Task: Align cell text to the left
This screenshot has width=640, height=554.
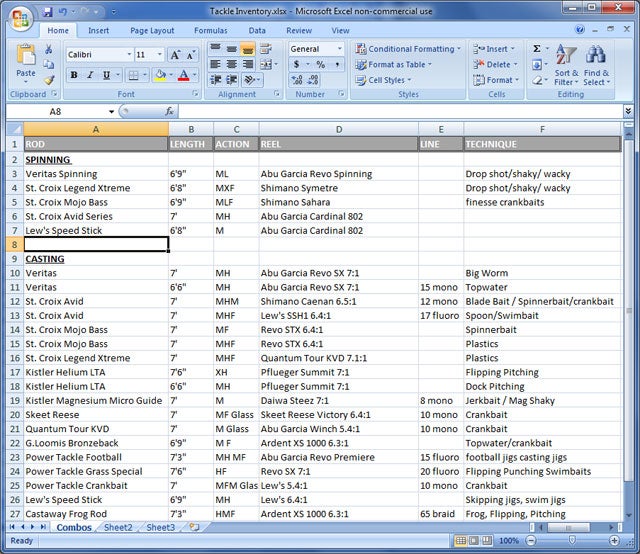Action: pyautogui.click(x=216, y=65)
